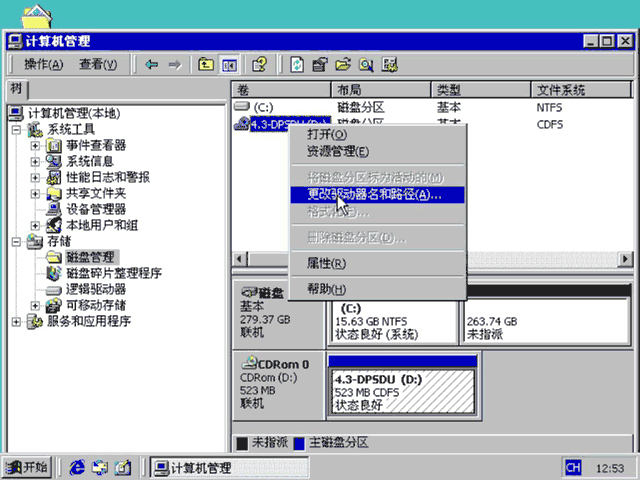Expand the 服务和应用程序 tree node
The image size is (640, 480).
[x=16, y=322]
